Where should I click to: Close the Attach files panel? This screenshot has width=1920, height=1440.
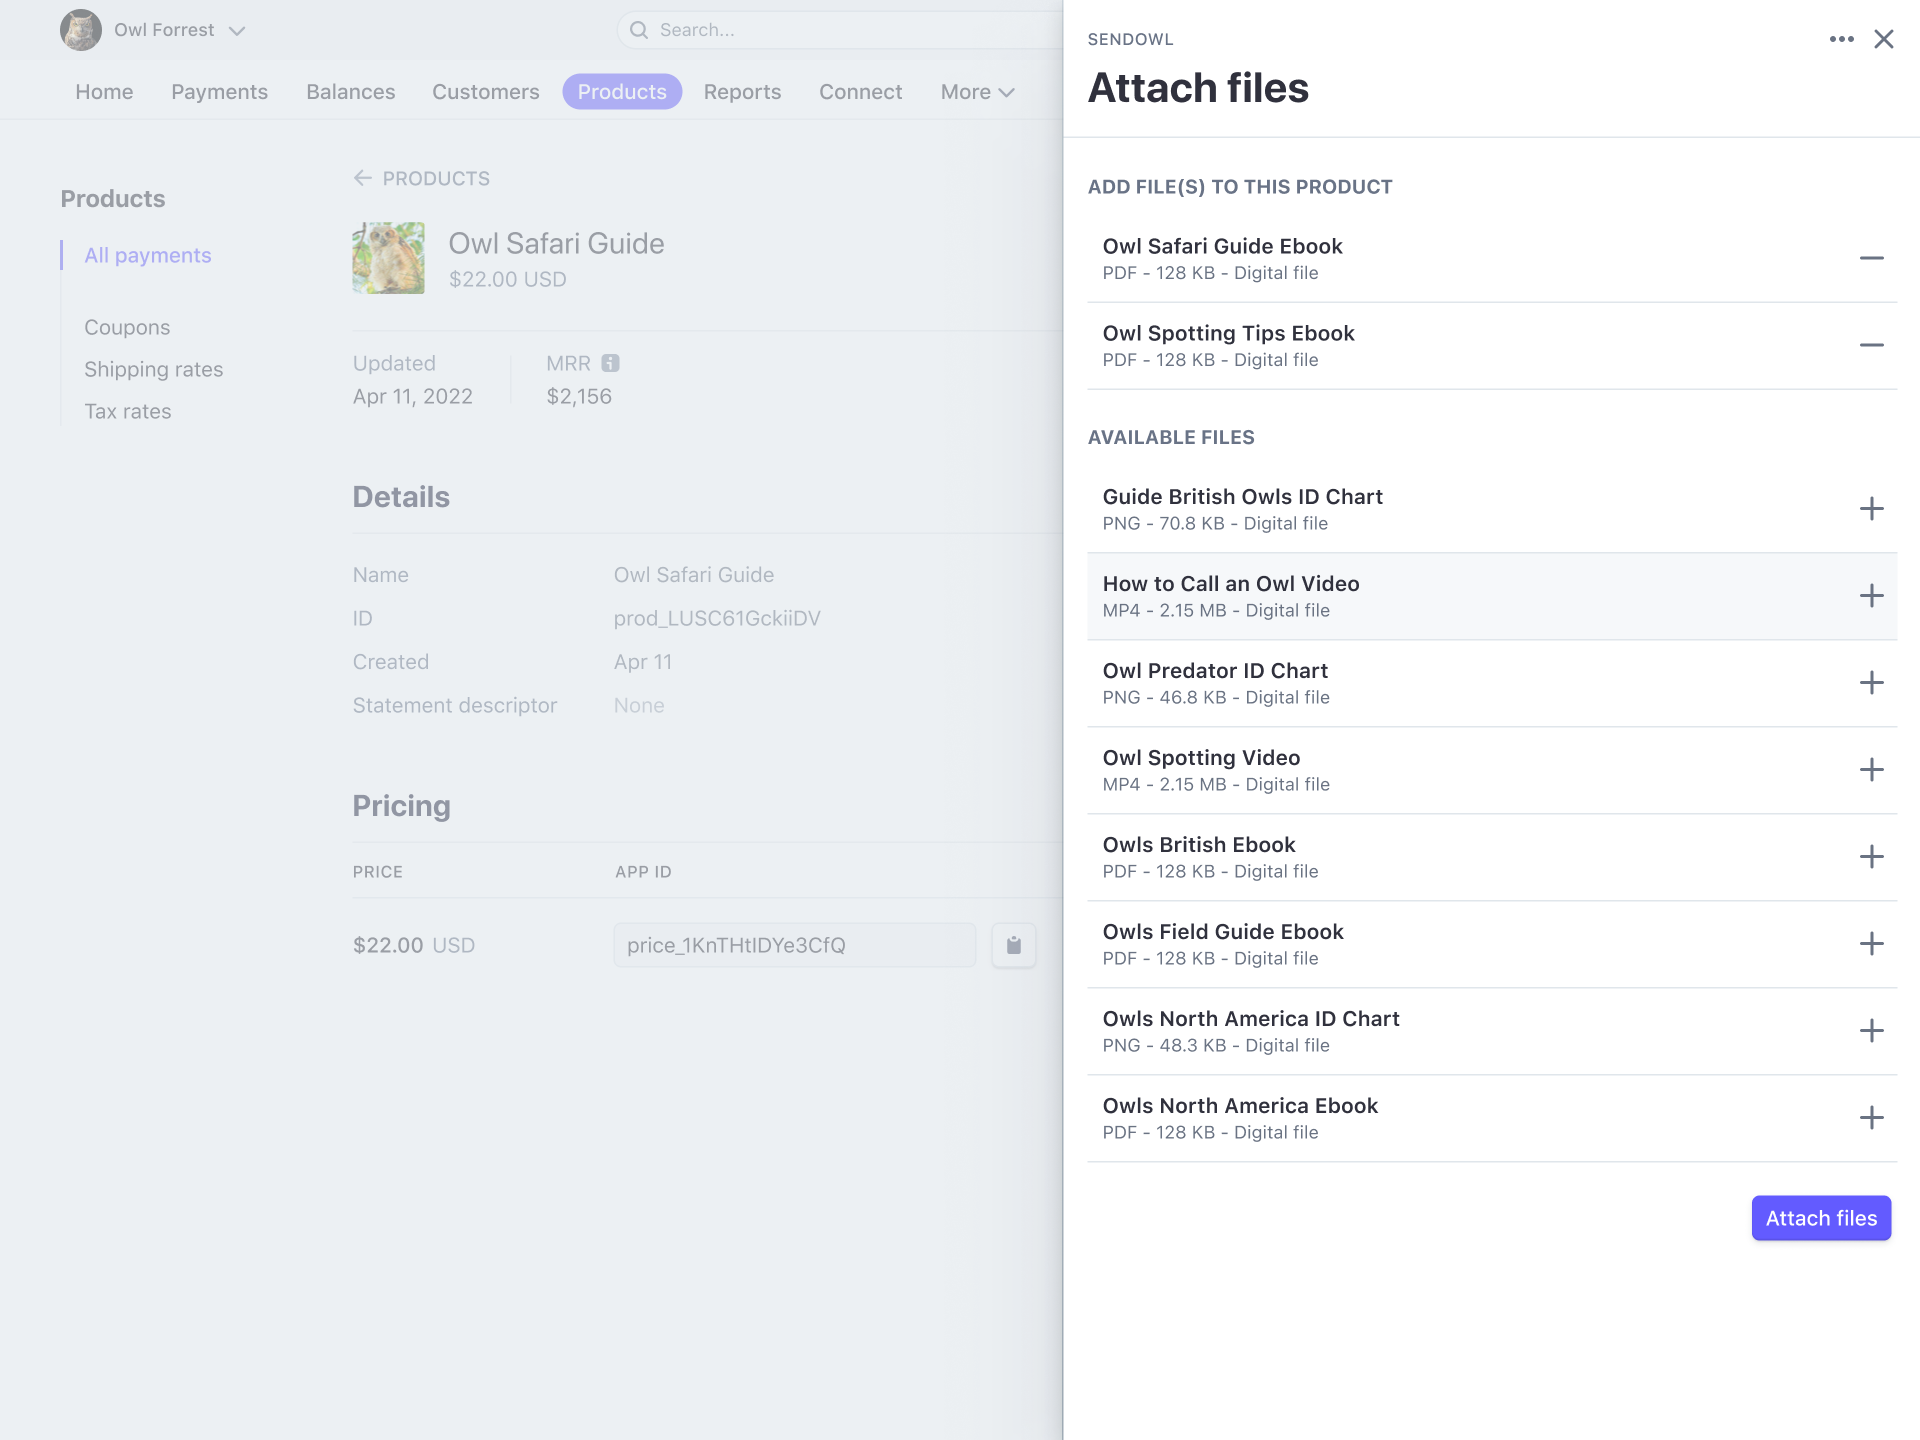pyautogui.click(x=1885, y=39)
